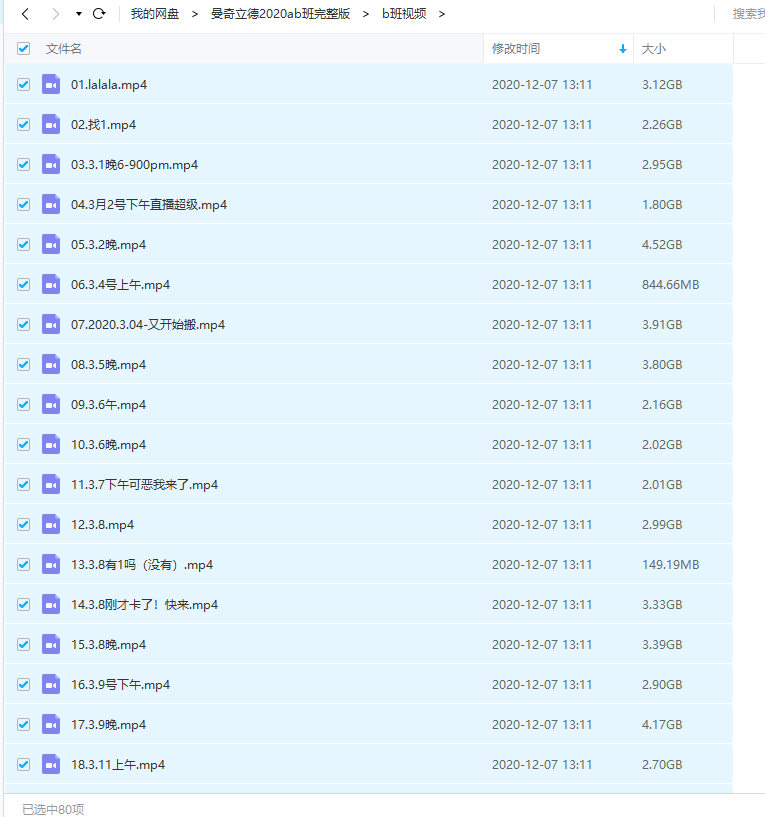Sort by 文件名 column header

(x=64, y=48)
